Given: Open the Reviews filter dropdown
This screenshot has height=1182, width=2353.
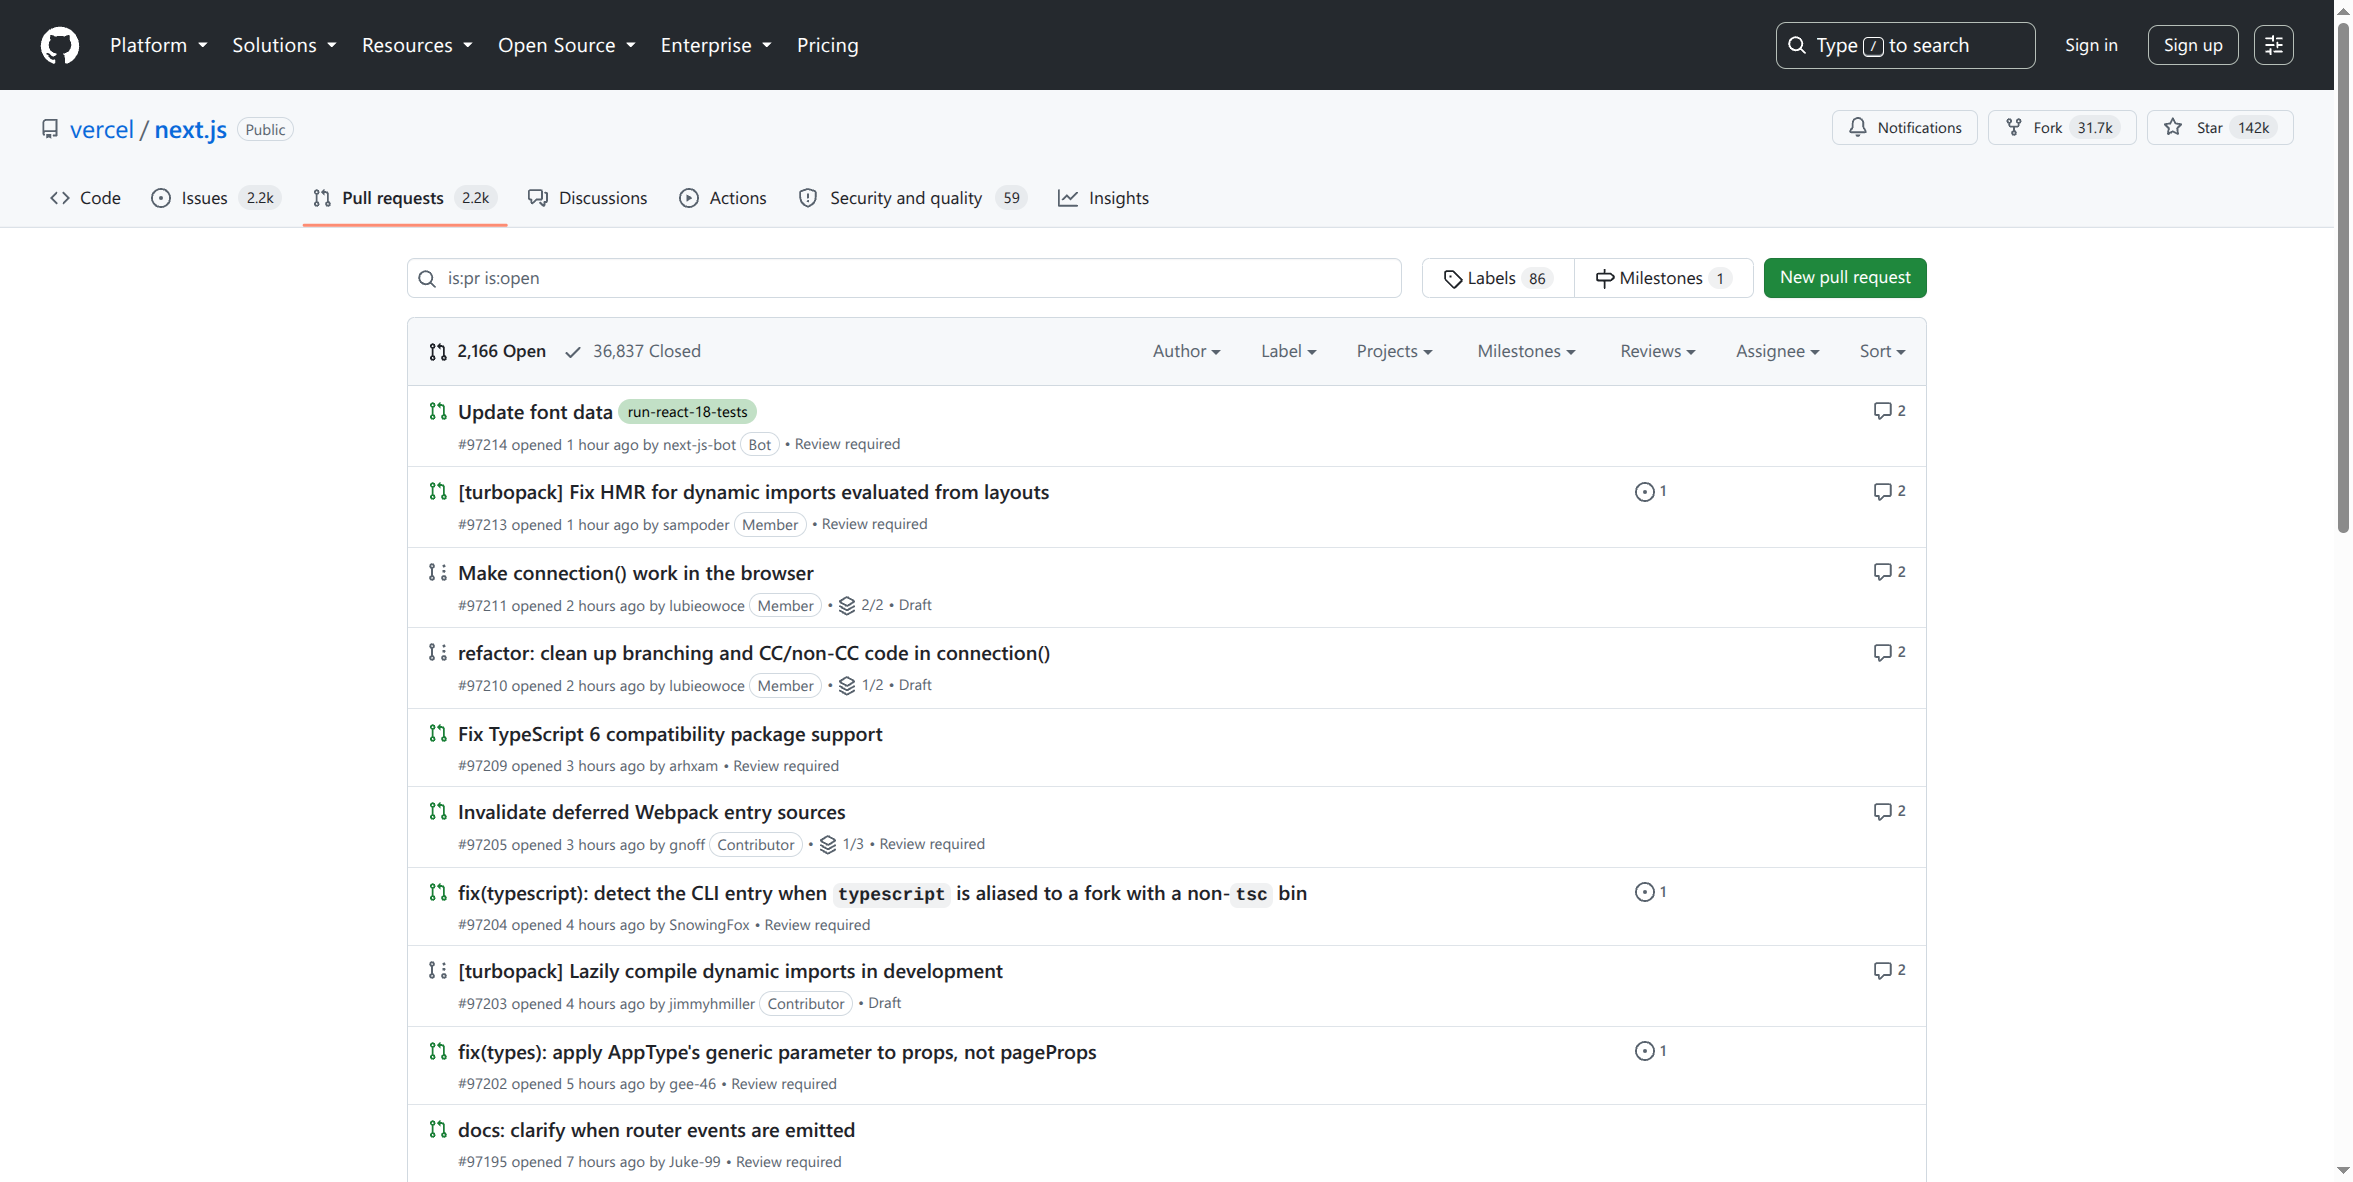Looking at the screenshot, I should point(1658,351).
